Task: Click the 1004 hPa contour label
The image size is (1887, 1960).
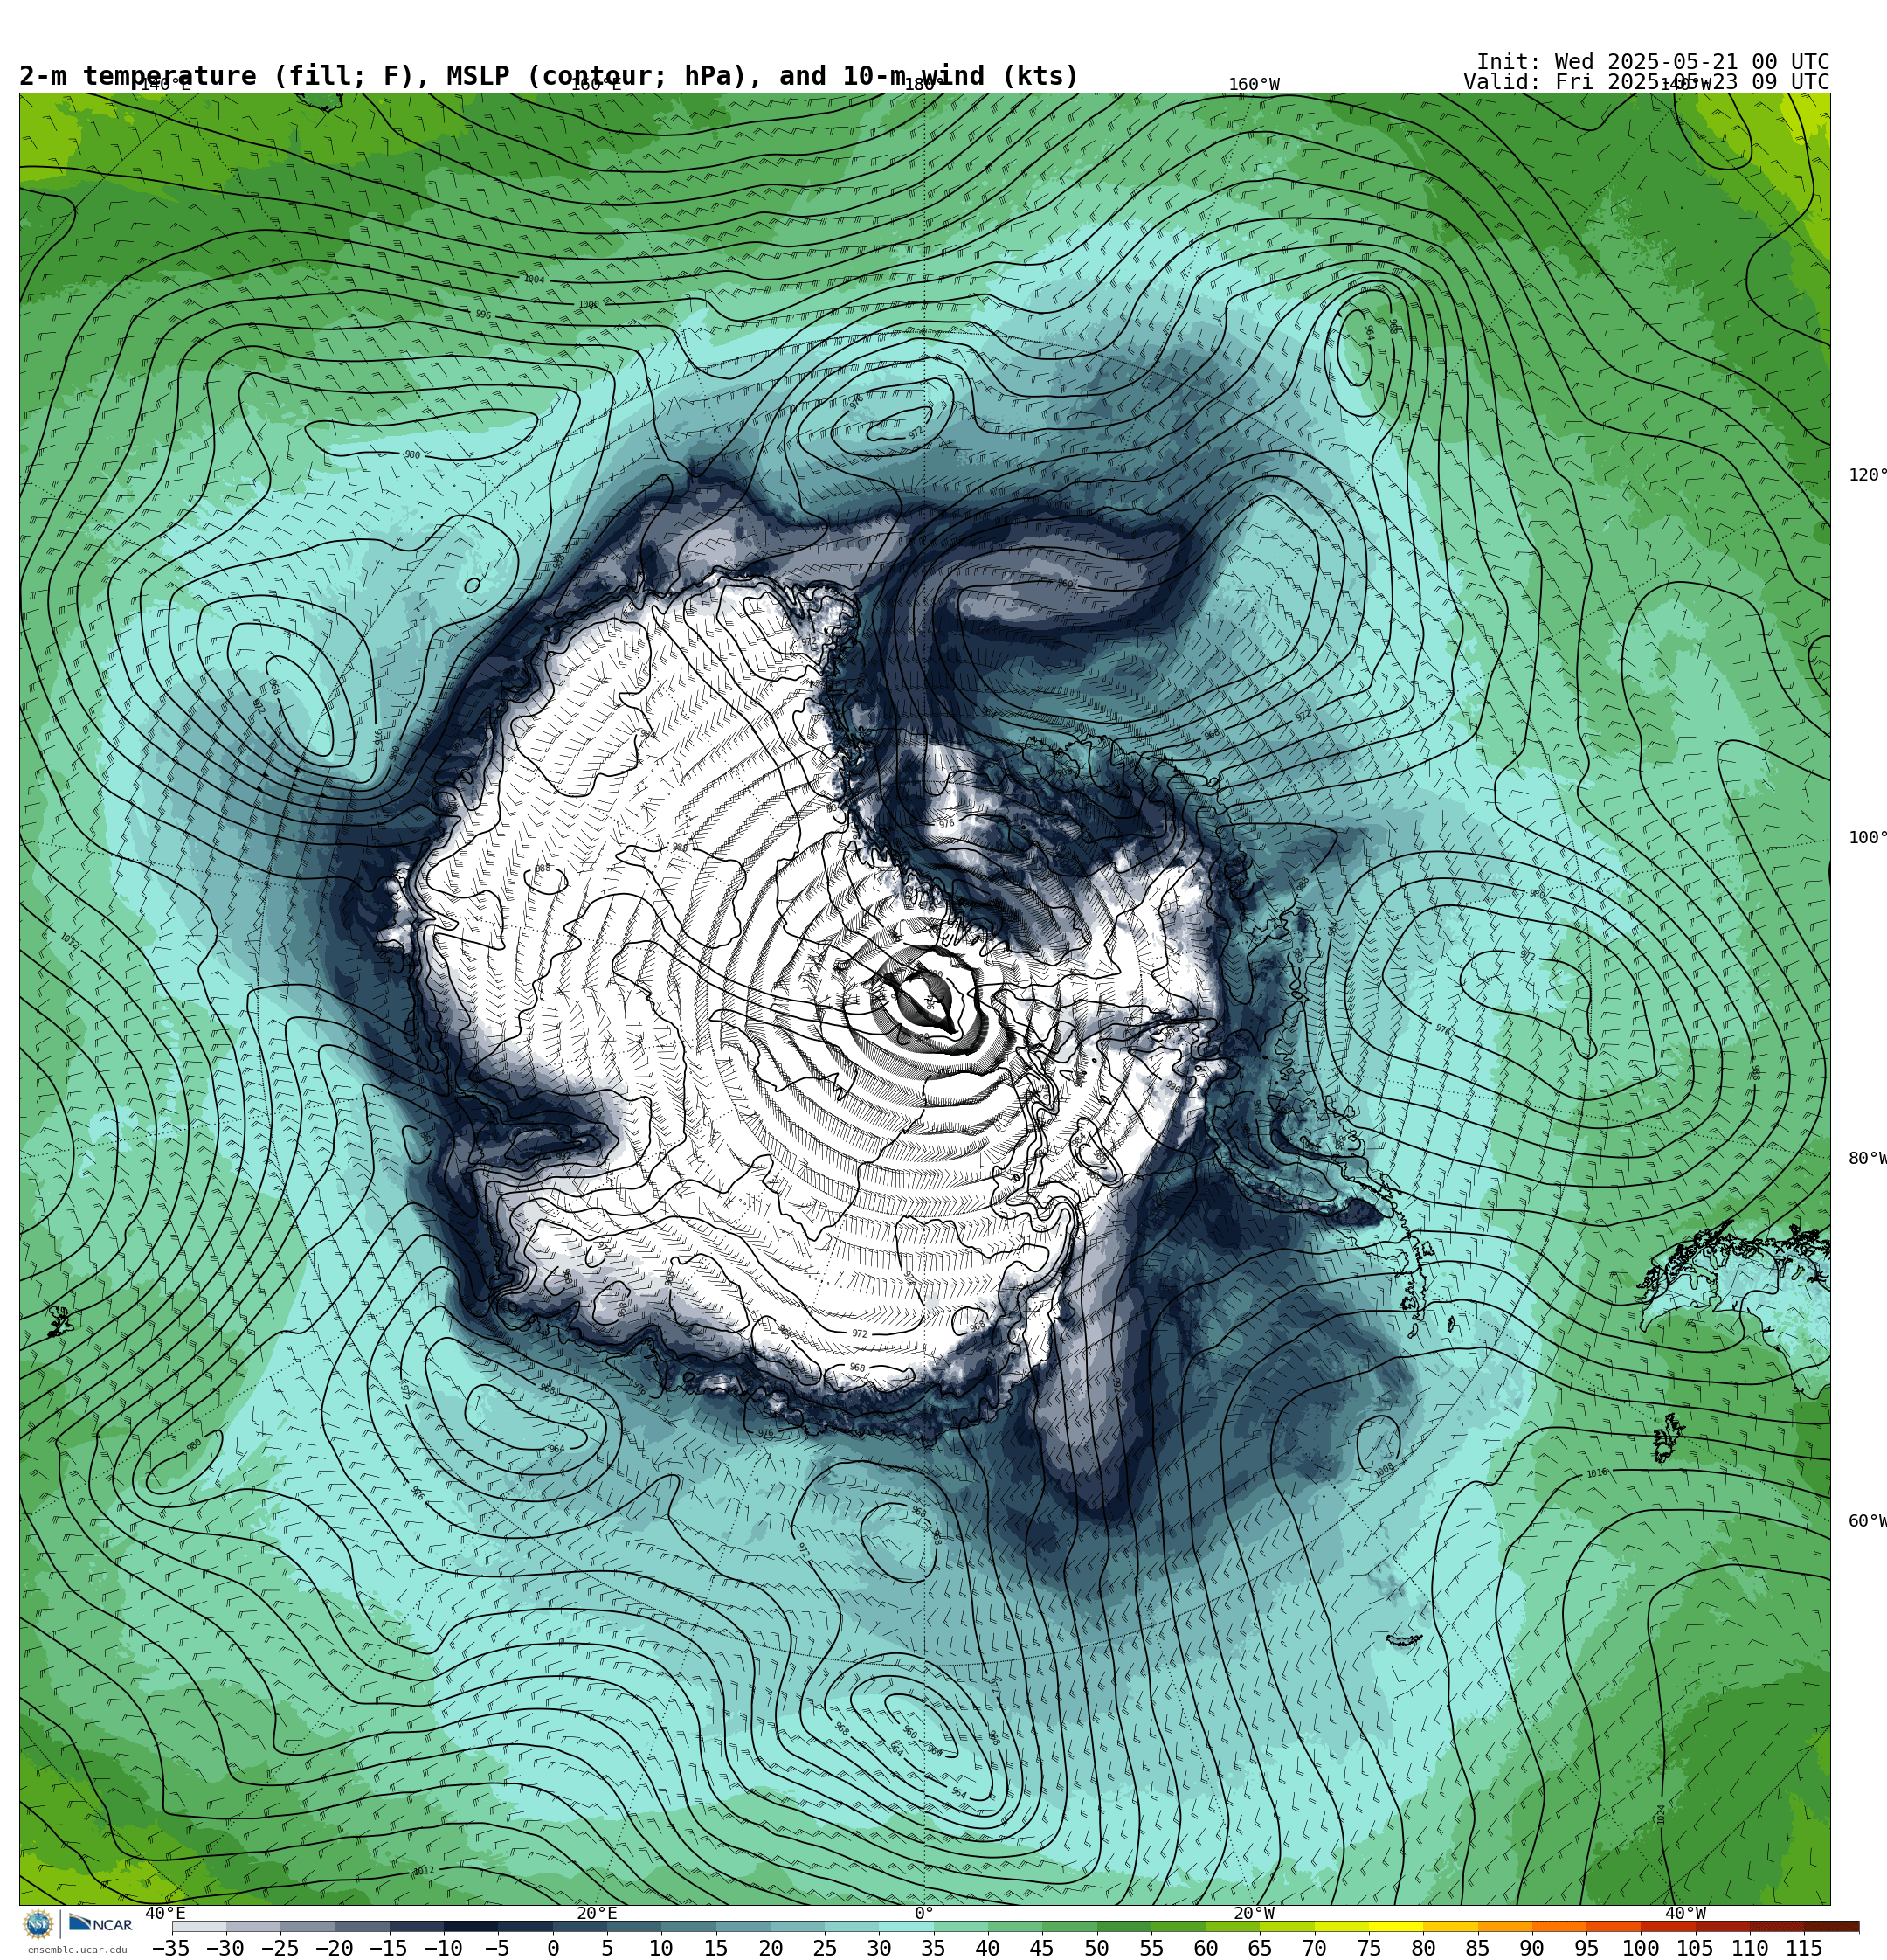Action: (534, 279)
